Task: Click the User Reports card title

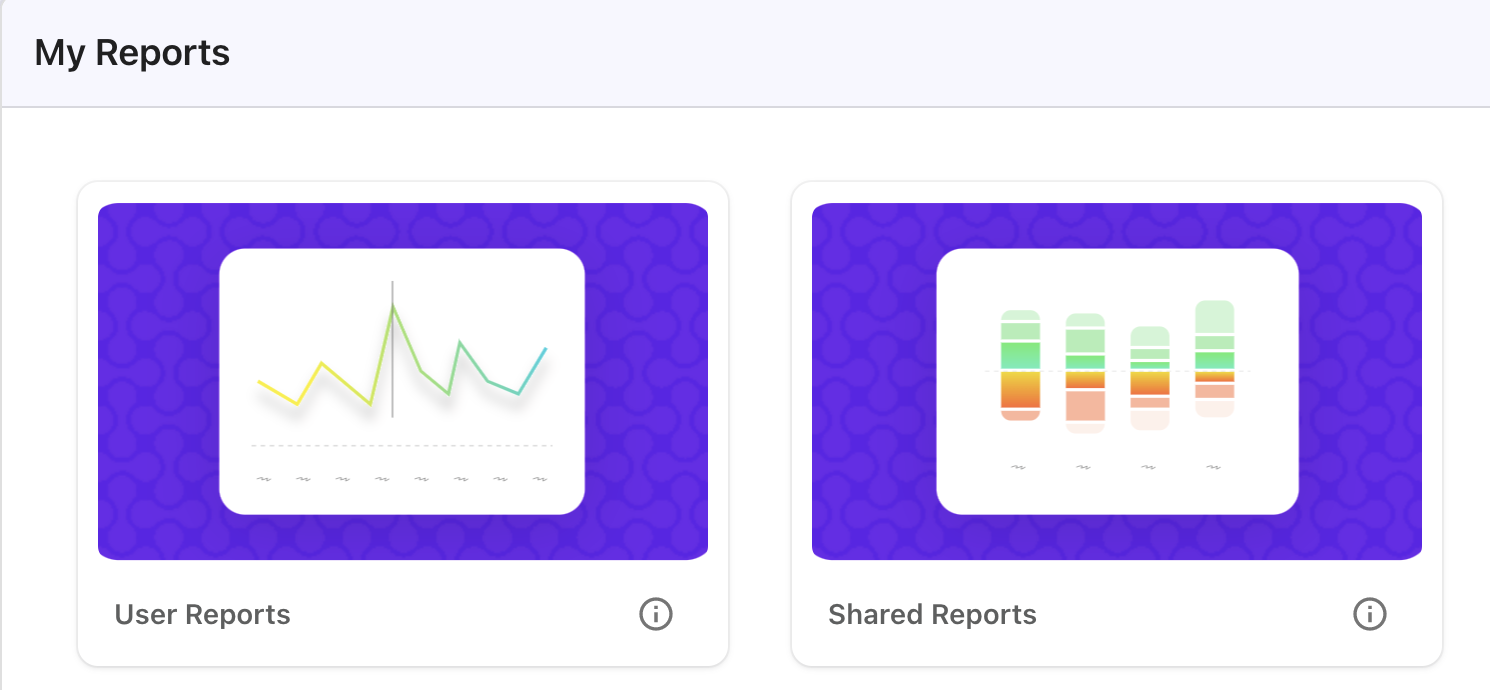Action: pyautogui.click(x=202, y=614)
